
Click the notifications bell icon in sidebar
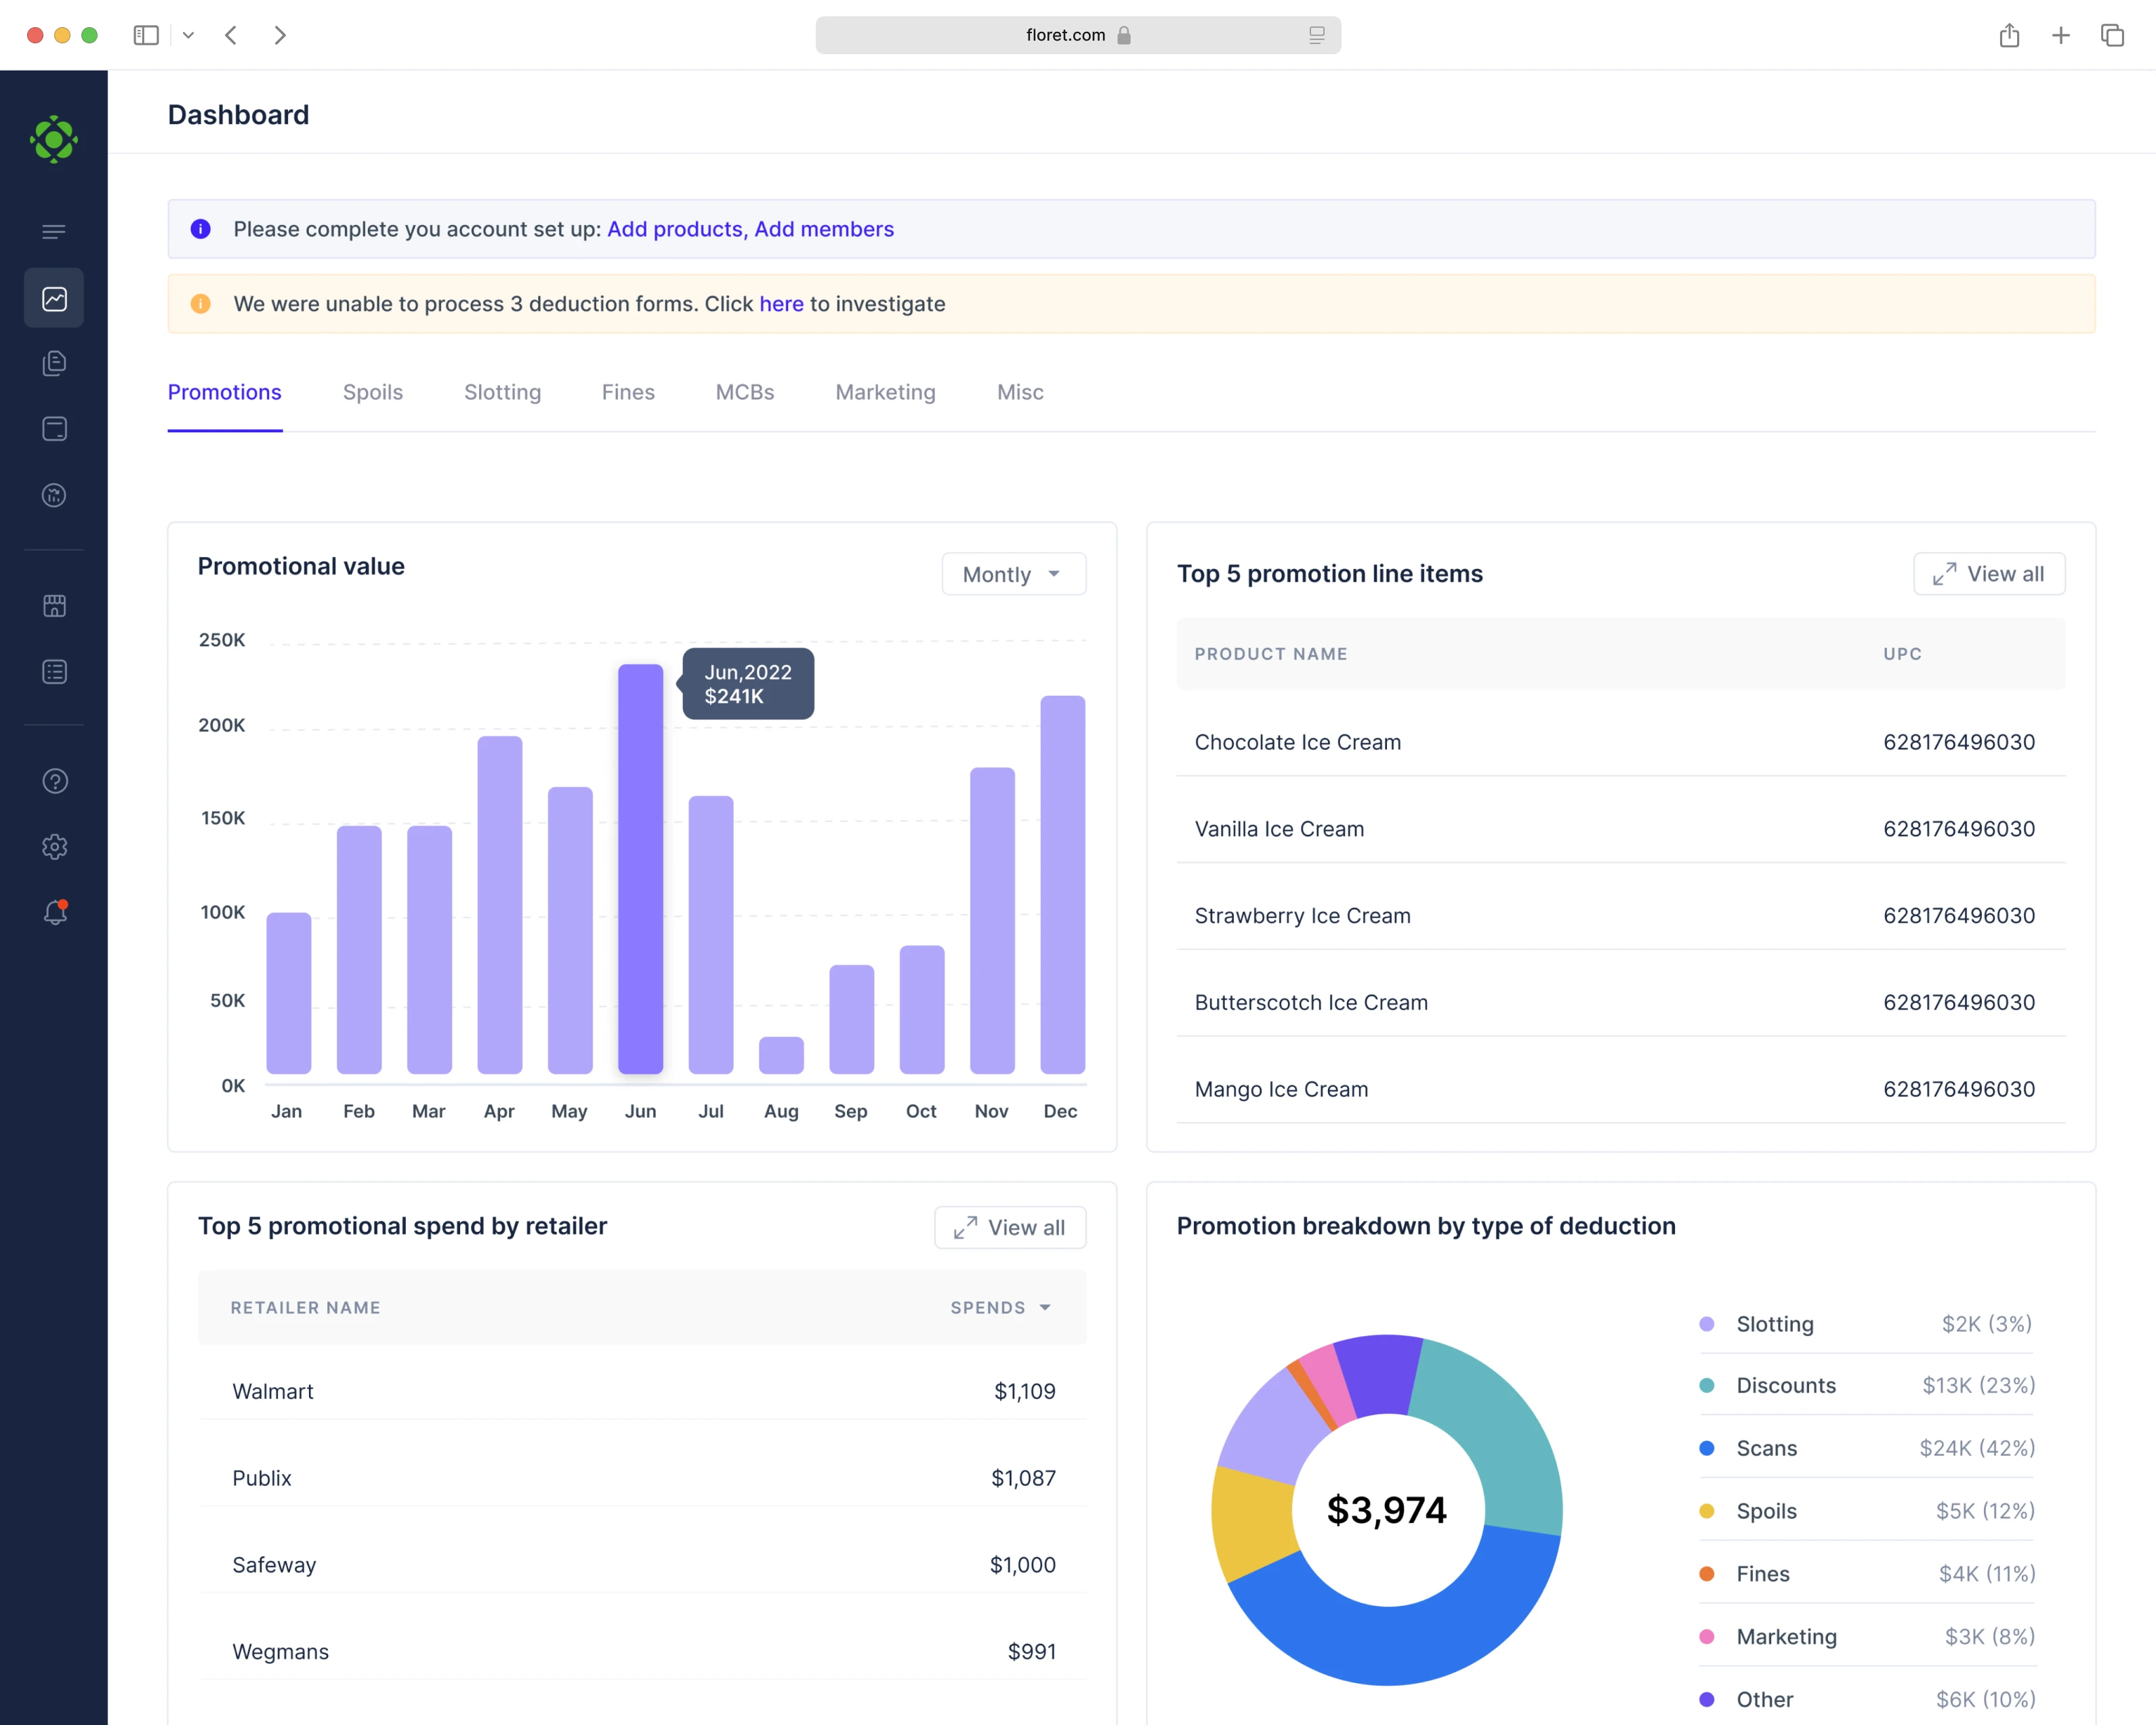click(x=55, y=912)
